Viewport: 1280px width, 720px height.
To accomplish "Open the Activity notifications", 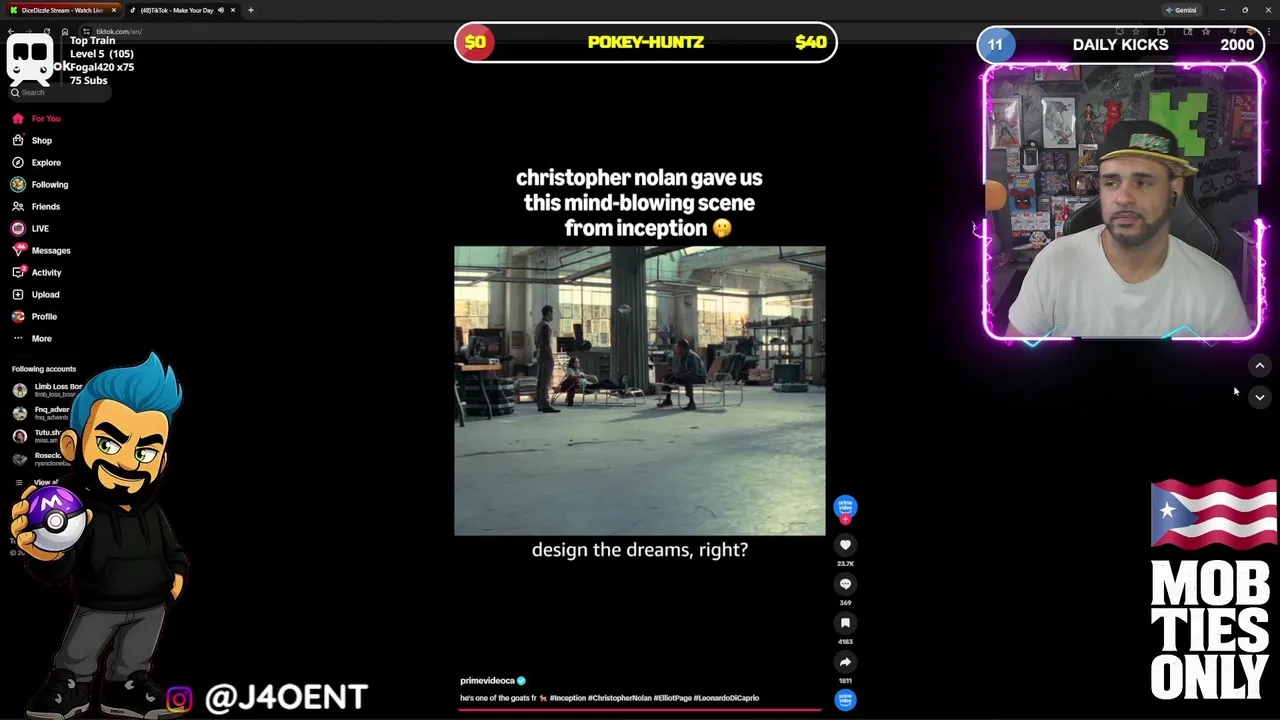I will [x=37, y=272].
